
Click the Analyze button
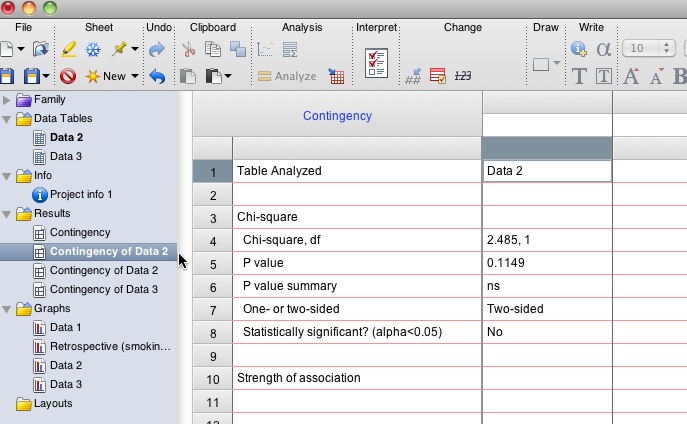point(287,76)
